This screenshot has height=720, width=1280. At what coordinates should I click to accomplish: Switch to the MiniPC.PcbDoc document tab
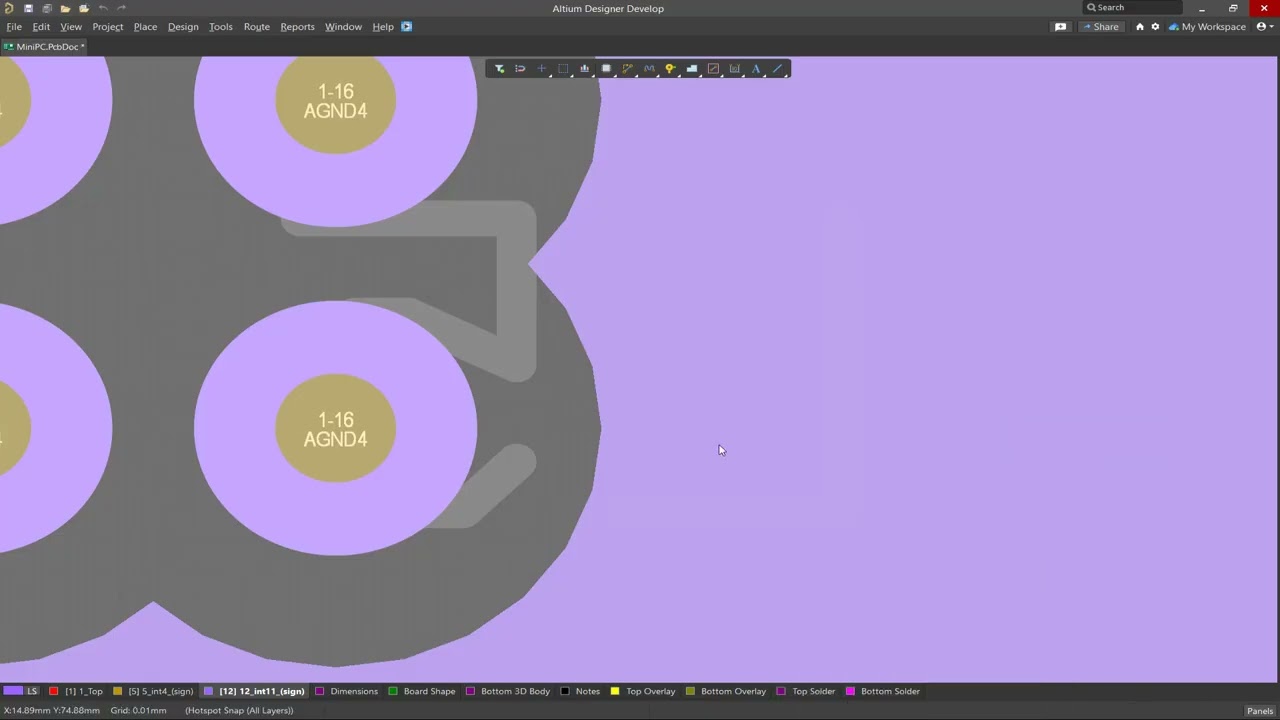[44, 47]
